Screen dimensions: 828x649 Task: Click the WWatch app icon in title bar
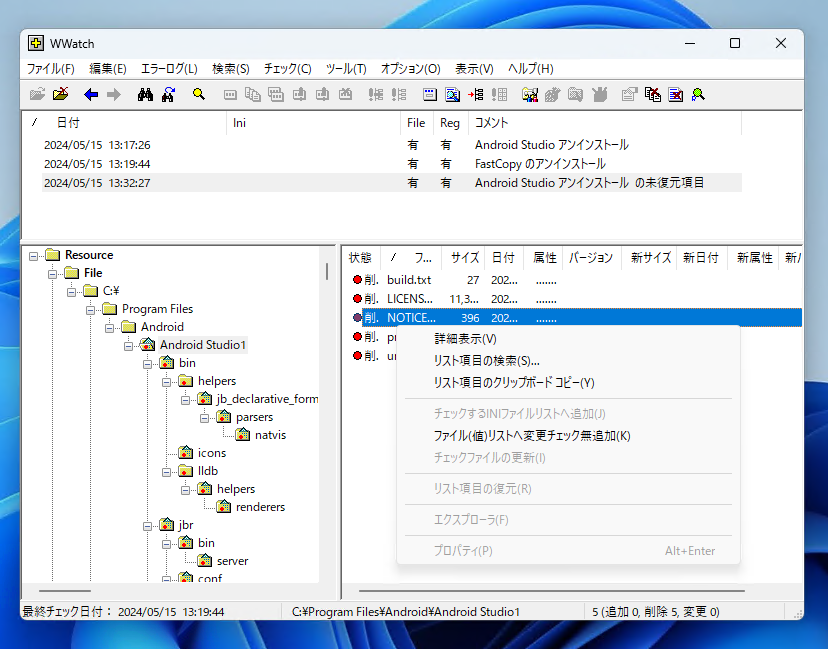point(36,43)
